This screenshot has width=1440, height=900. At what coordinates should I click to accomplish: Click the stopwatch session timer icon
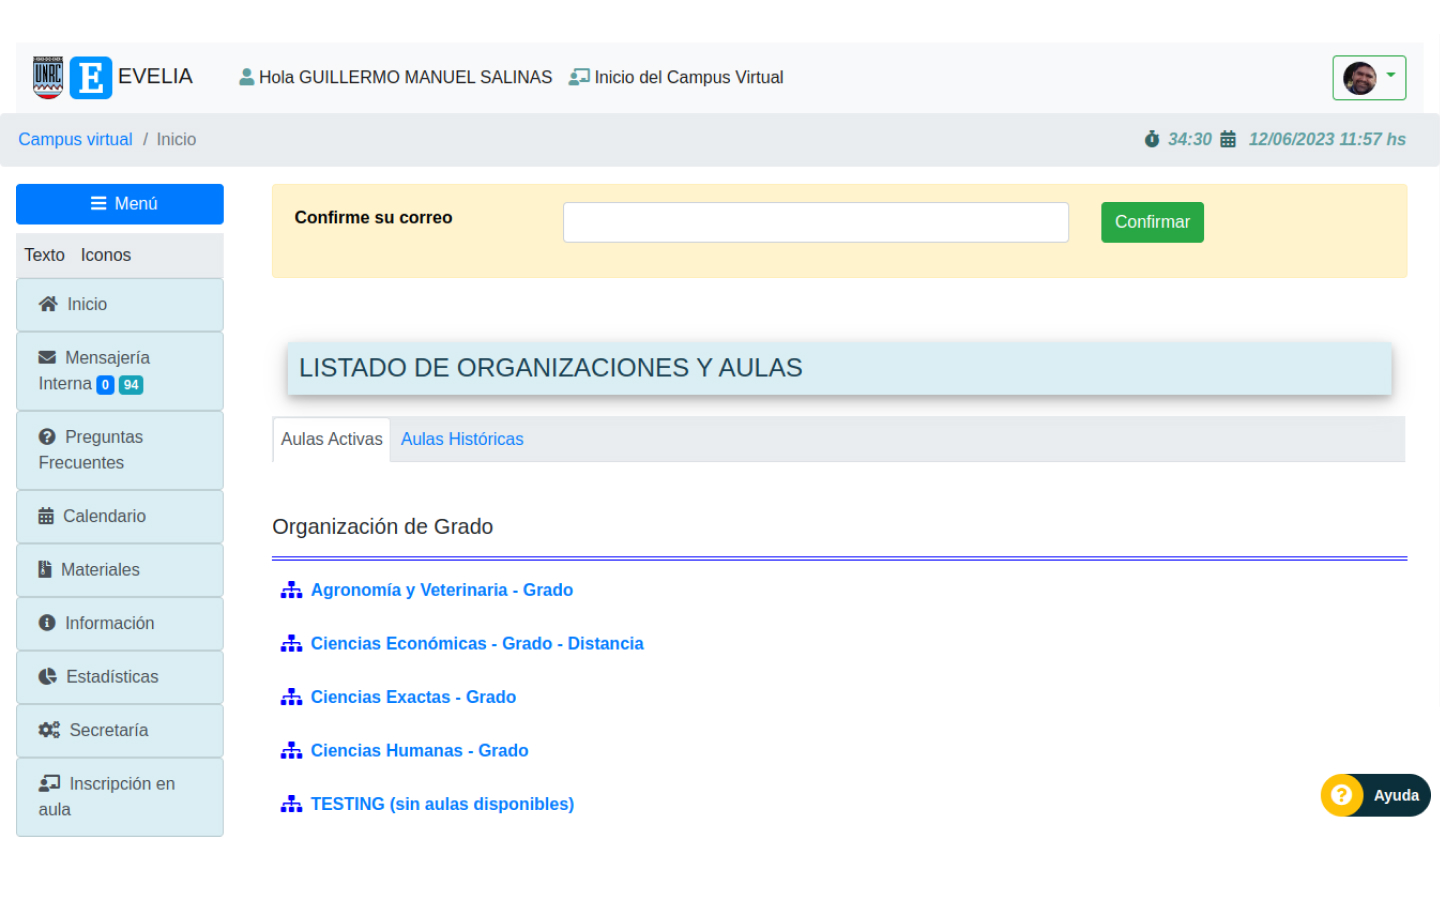(x=1152, y=139)
